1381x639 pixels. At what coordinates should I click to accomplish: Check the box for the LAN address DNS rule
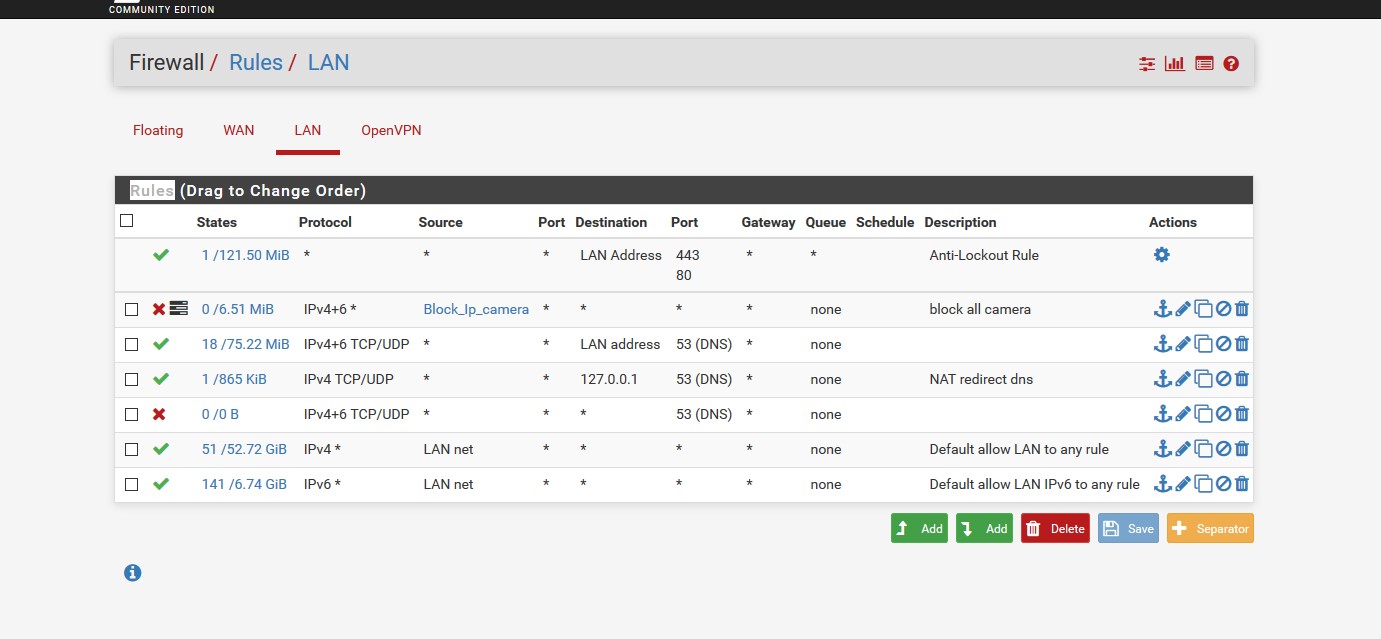pos(131,345)
